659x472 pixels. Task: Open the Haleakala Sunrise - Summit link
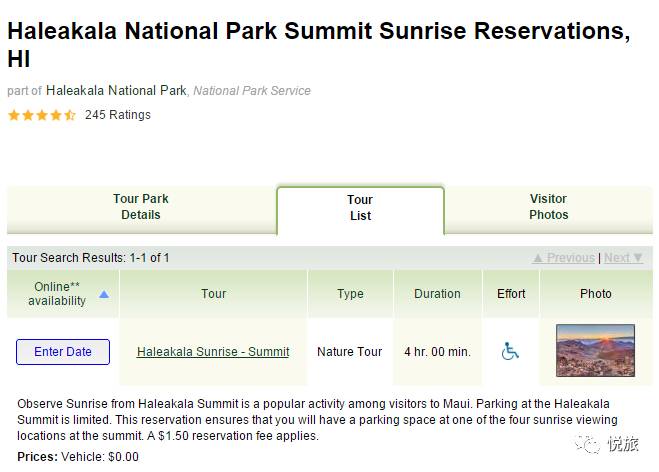pyautogui.click(x=213, y=352)
